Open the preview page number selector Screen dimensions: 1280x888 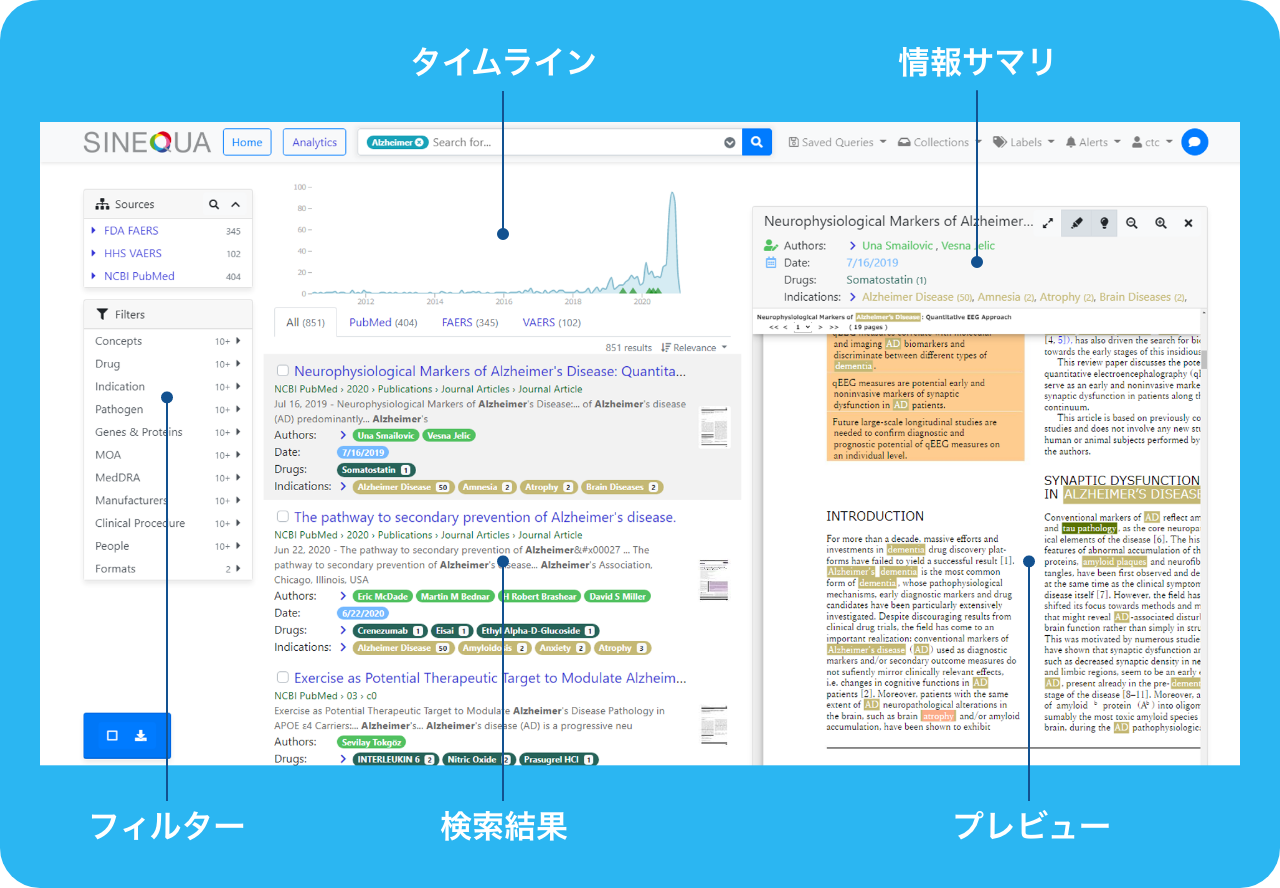pyautogui.click(x=802, y=327)
